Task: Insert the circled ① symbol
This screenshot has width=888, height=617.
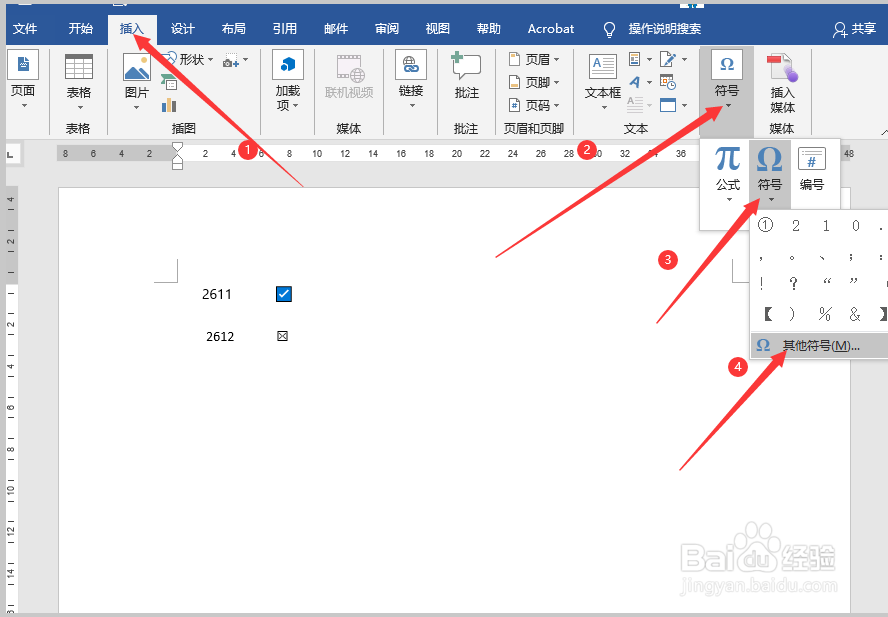Action: click(765, 225)
